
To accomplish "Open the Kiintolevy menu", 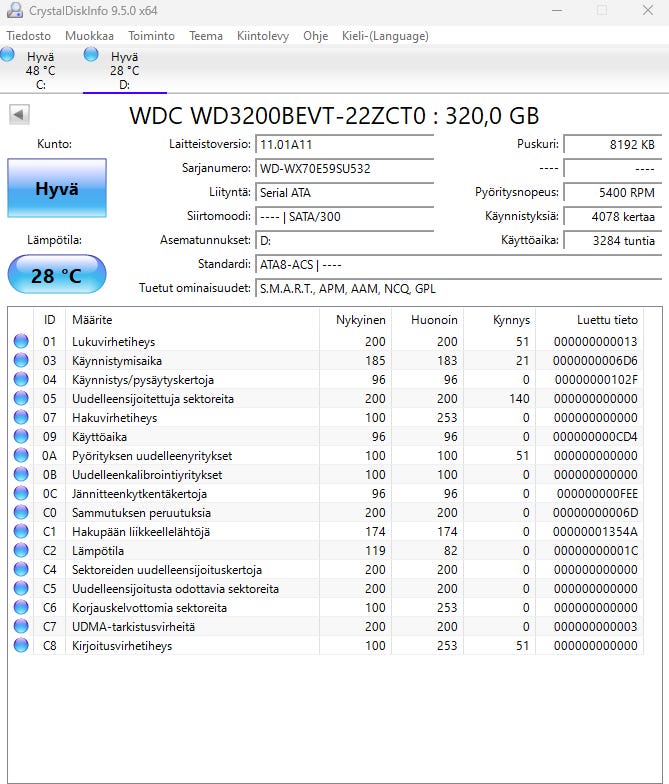I will click(263, 36).
